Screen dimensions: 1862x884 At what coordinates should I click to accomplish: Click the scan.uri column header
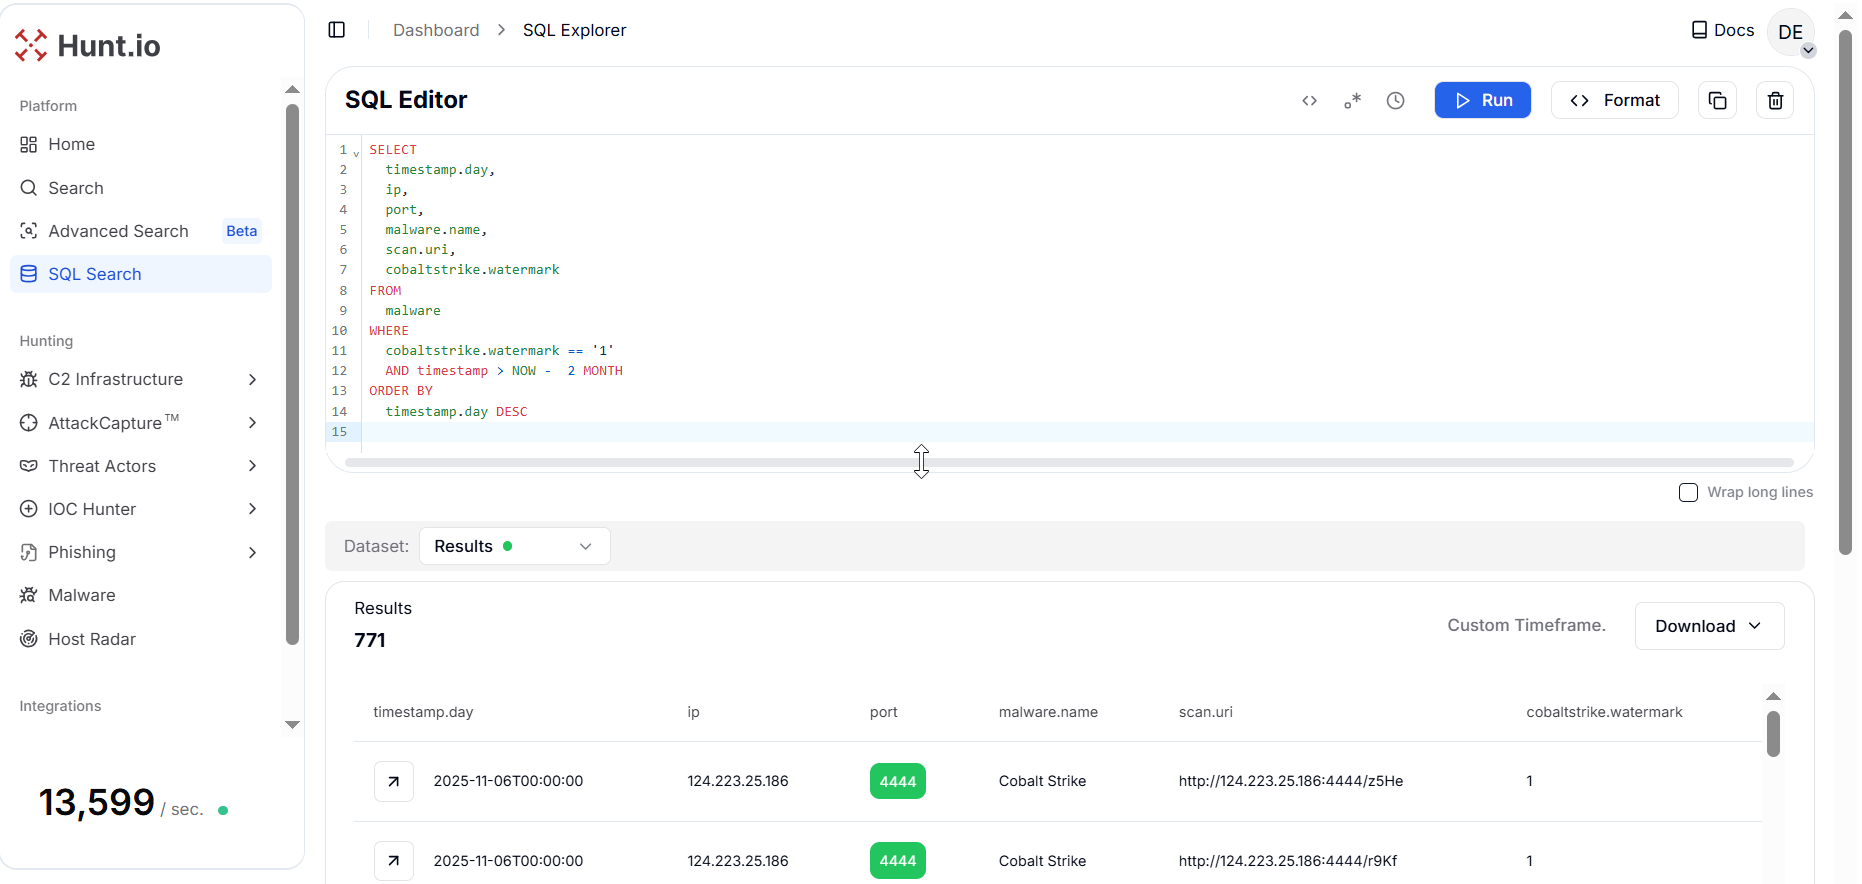click(1205, 712)
